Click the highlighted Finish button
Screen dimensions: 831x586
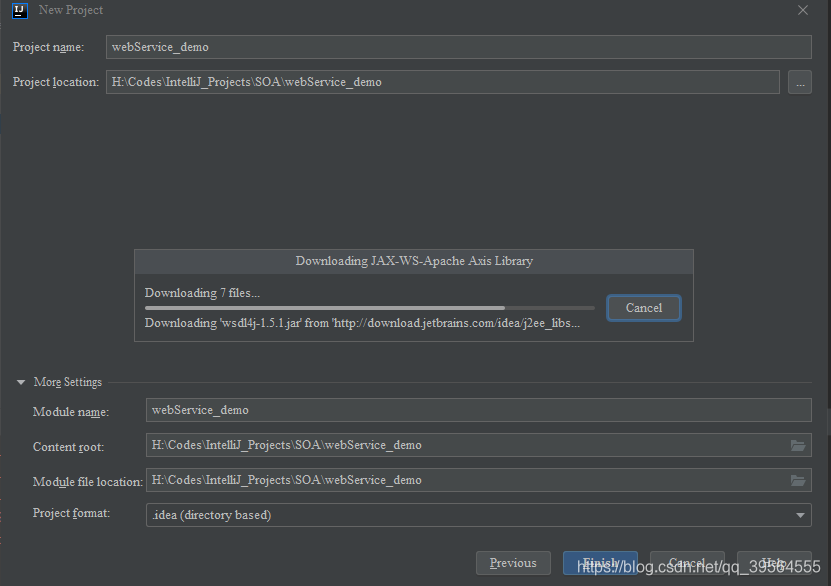(x=600, y=562)
